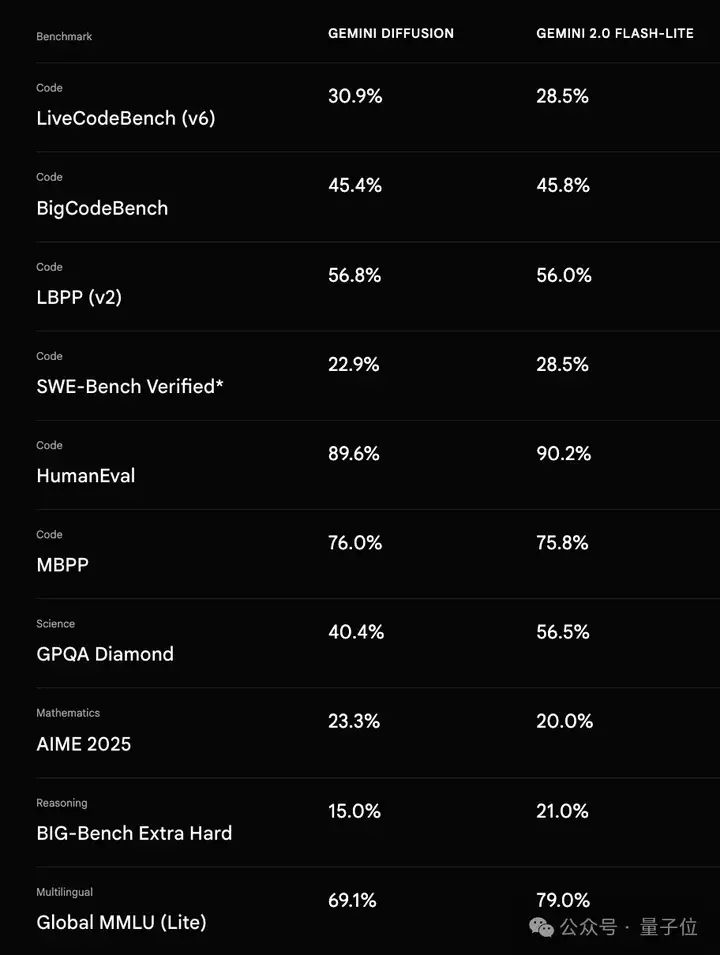Open the LiveCodeBench (v6) benchmark row

pyautogui.click(x=125, y=118)
